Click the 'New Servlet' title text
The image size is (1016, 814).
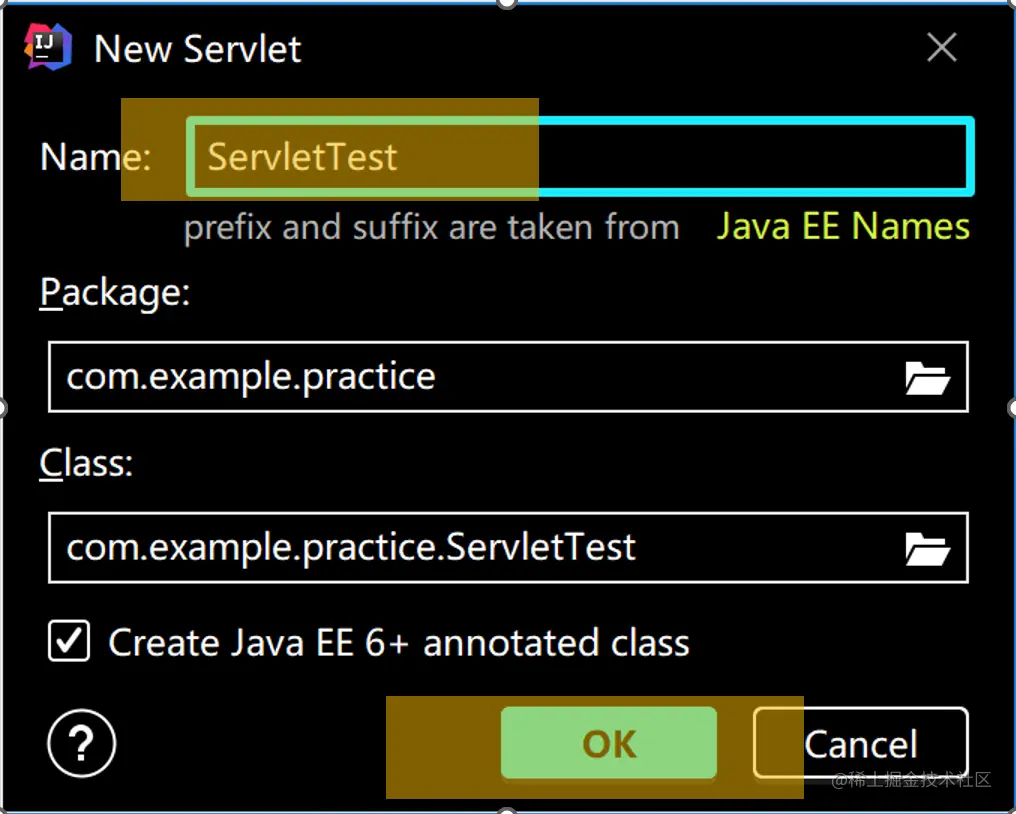pos(197,48)
